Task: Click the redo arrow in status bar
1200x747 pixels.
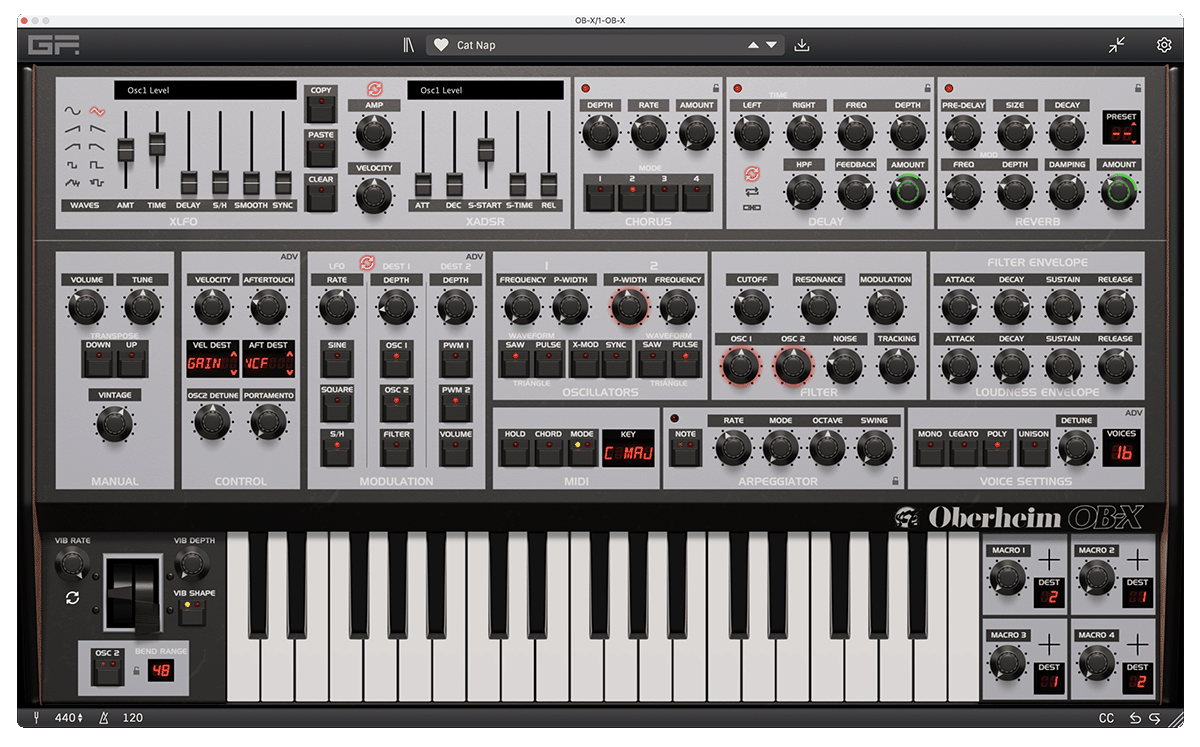Action: [1154, 718]
